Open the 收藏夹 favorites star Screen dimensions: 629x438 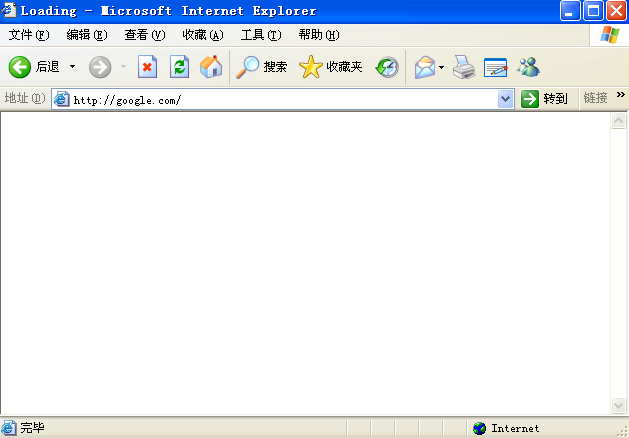pos(331,67)
